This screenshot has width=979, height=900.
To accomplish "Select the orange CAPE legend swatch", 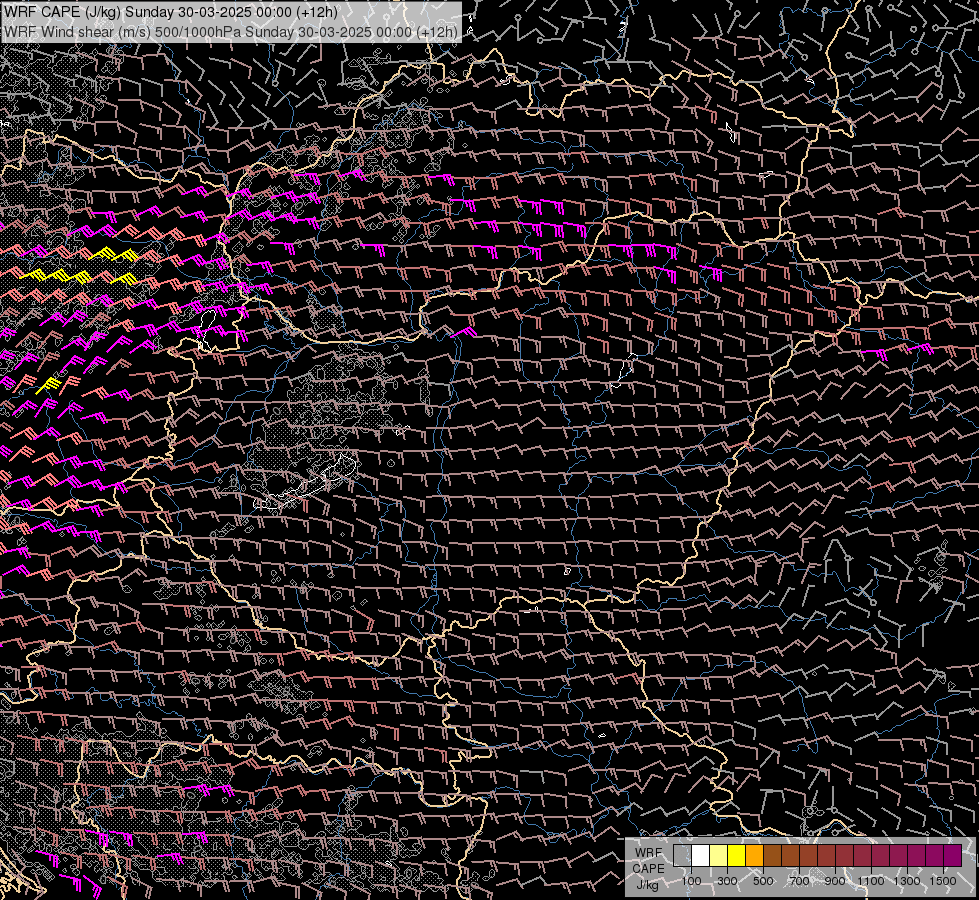I will (755, 855).
